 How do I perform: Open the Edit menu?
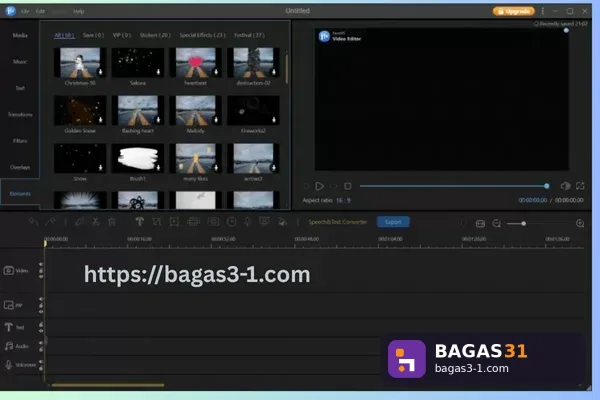tap(40, 11)
